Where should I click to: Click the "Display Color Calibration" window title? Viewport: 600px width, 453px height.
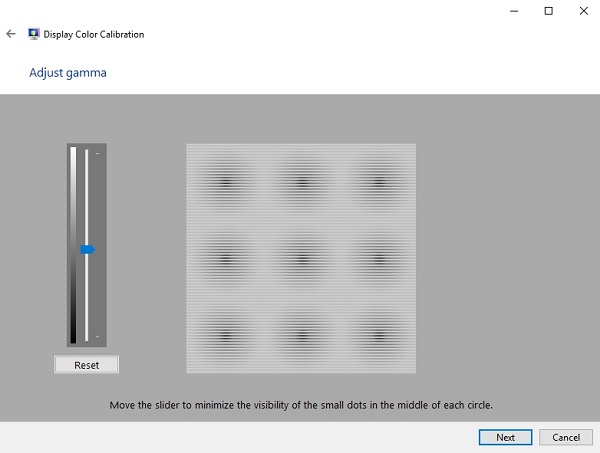click(94, 34)
